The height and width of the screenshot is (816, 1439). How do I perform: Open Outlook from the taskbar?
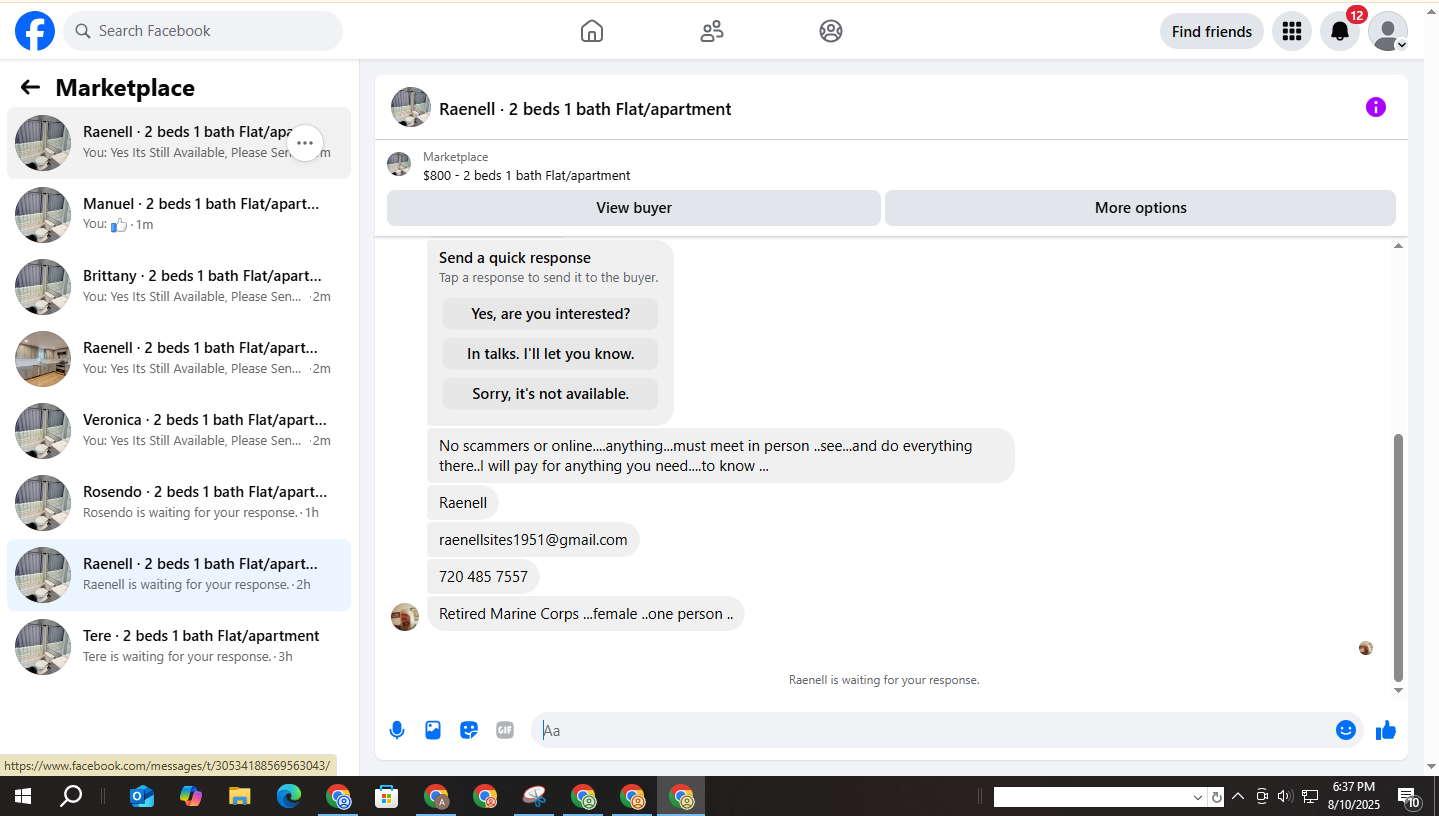point(142,797)
